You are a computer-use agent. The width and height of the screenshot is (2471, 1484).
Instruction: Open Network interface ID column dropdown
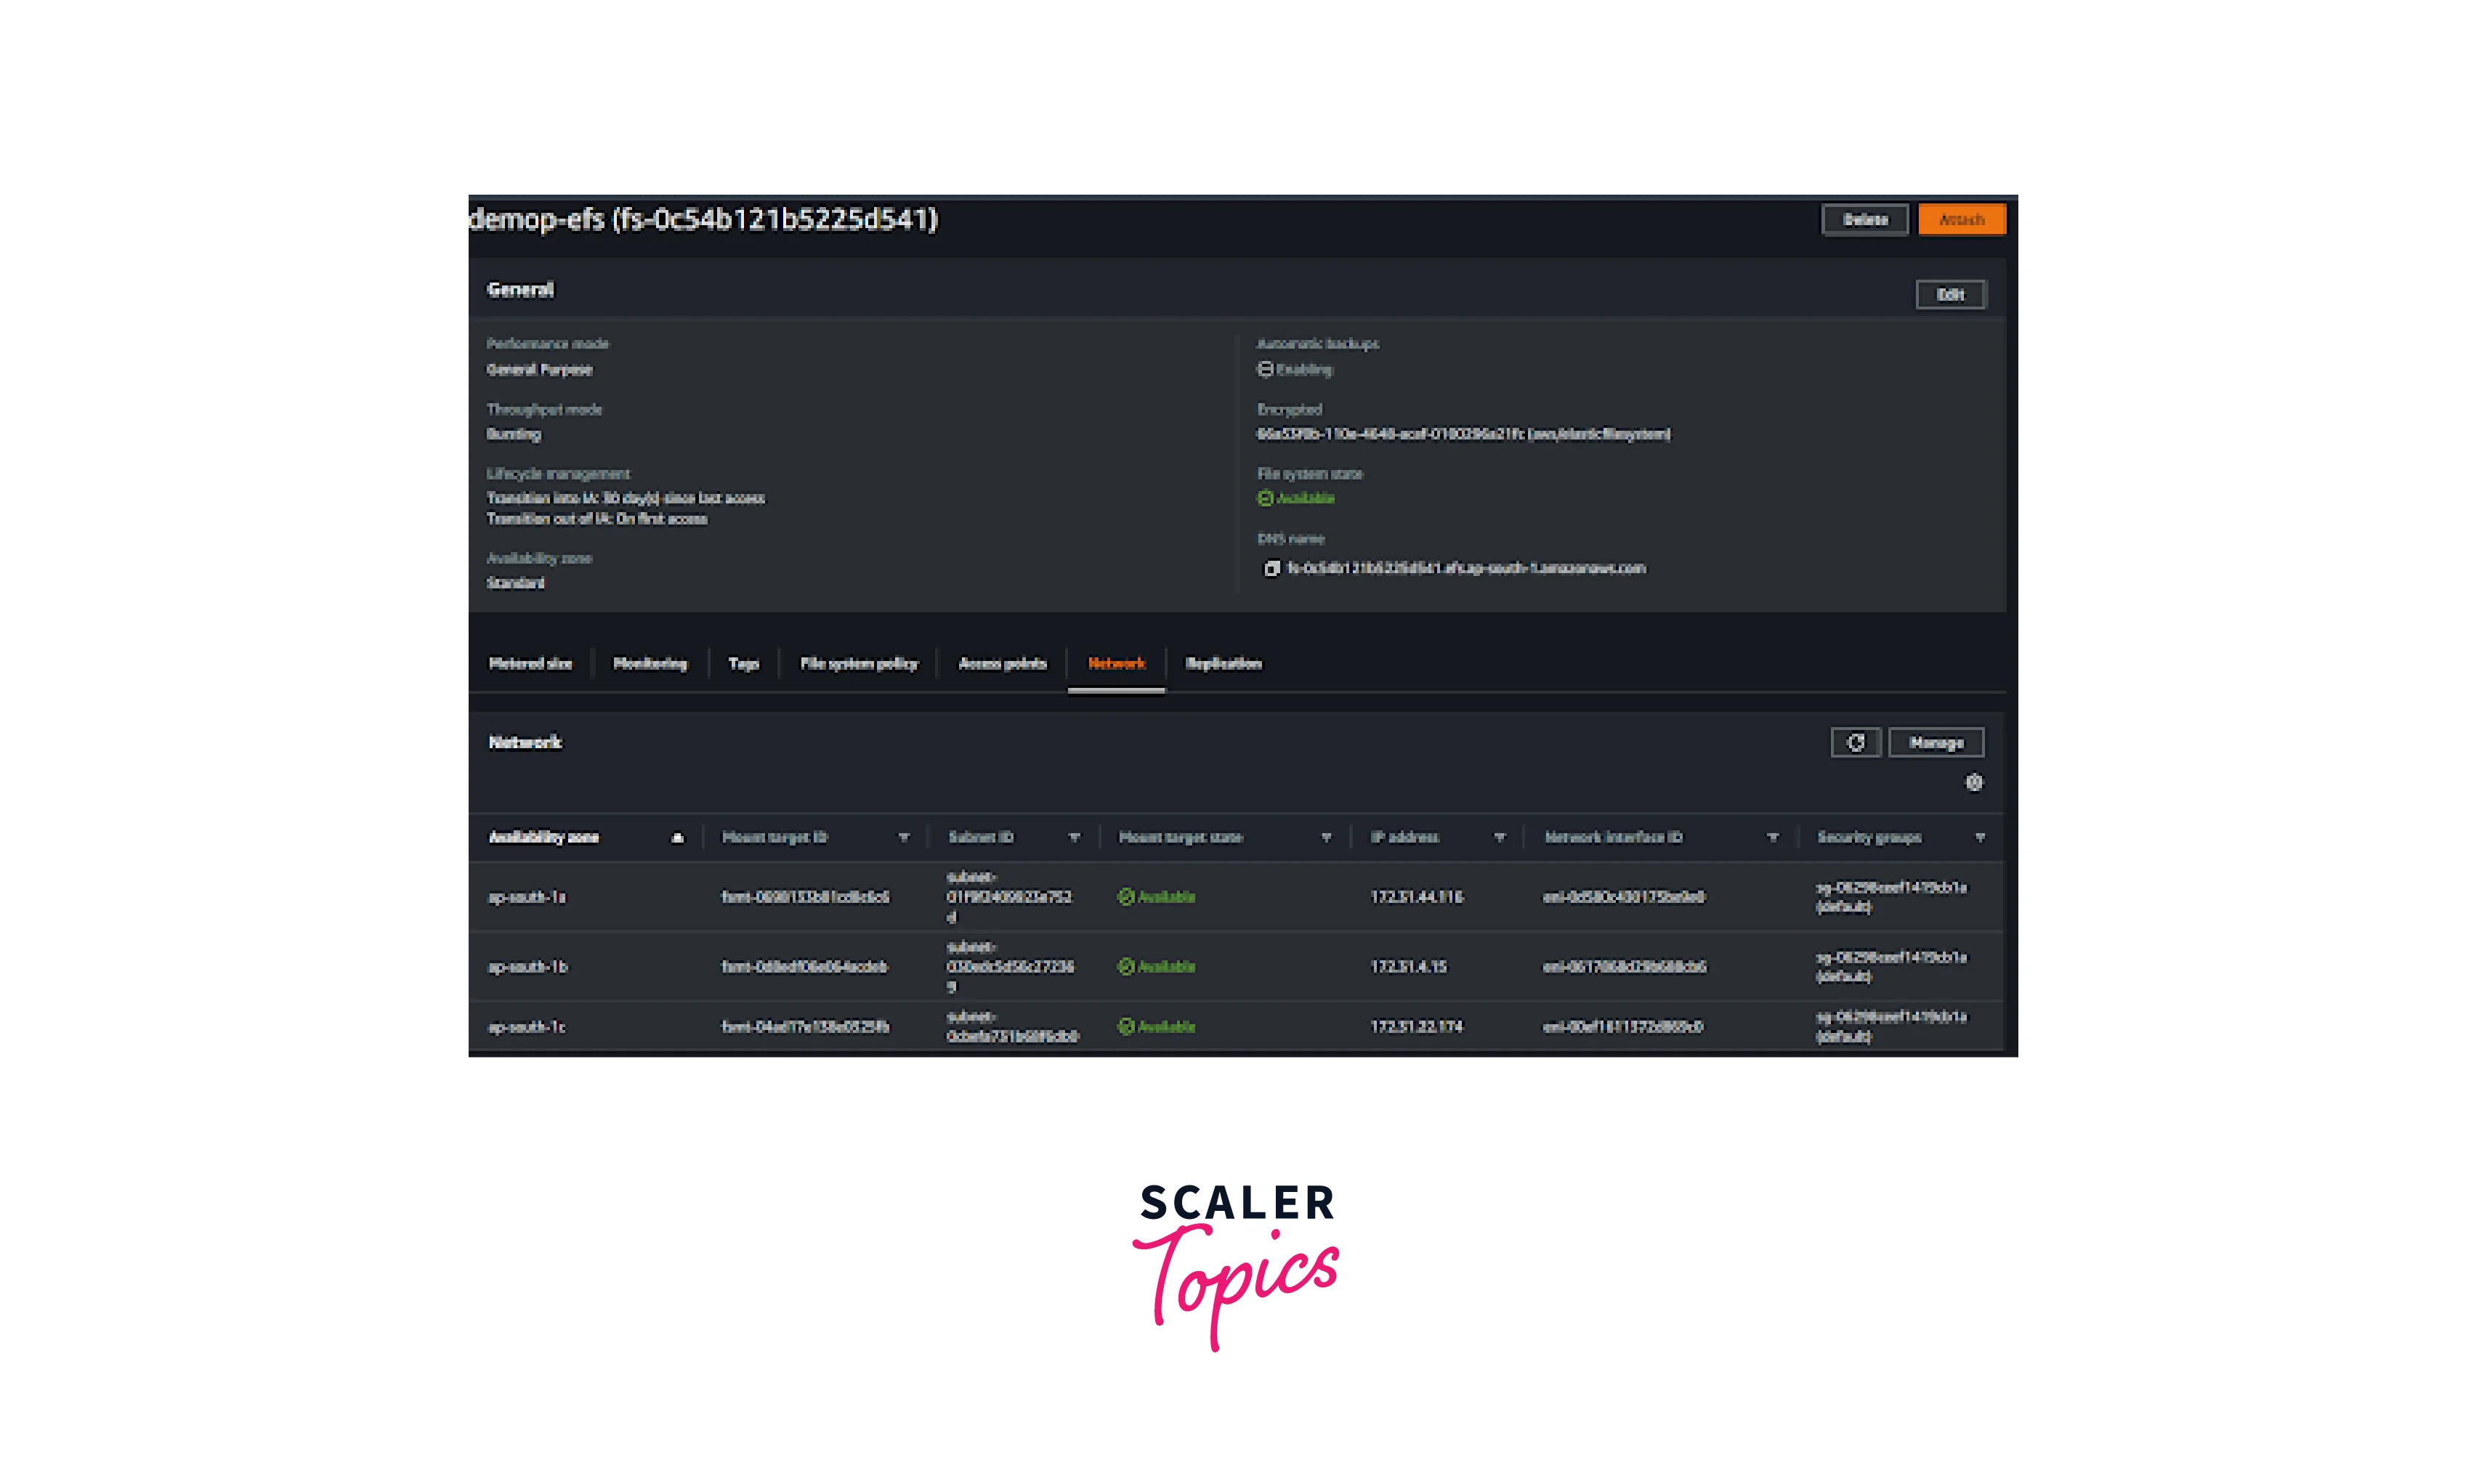[1772, 837]
